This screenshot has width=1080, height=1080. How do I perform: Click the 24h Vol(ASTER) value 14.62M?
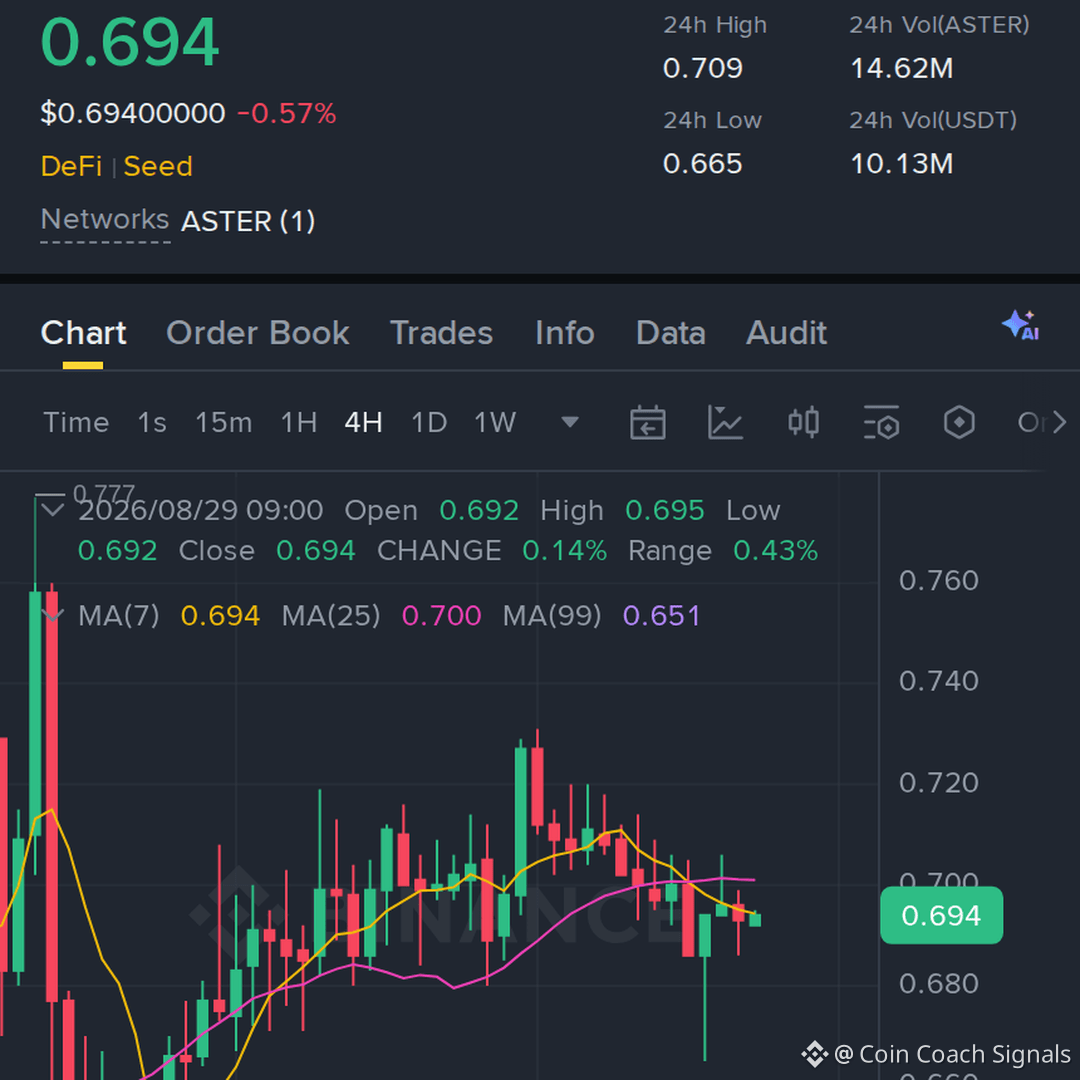[902, 68]
